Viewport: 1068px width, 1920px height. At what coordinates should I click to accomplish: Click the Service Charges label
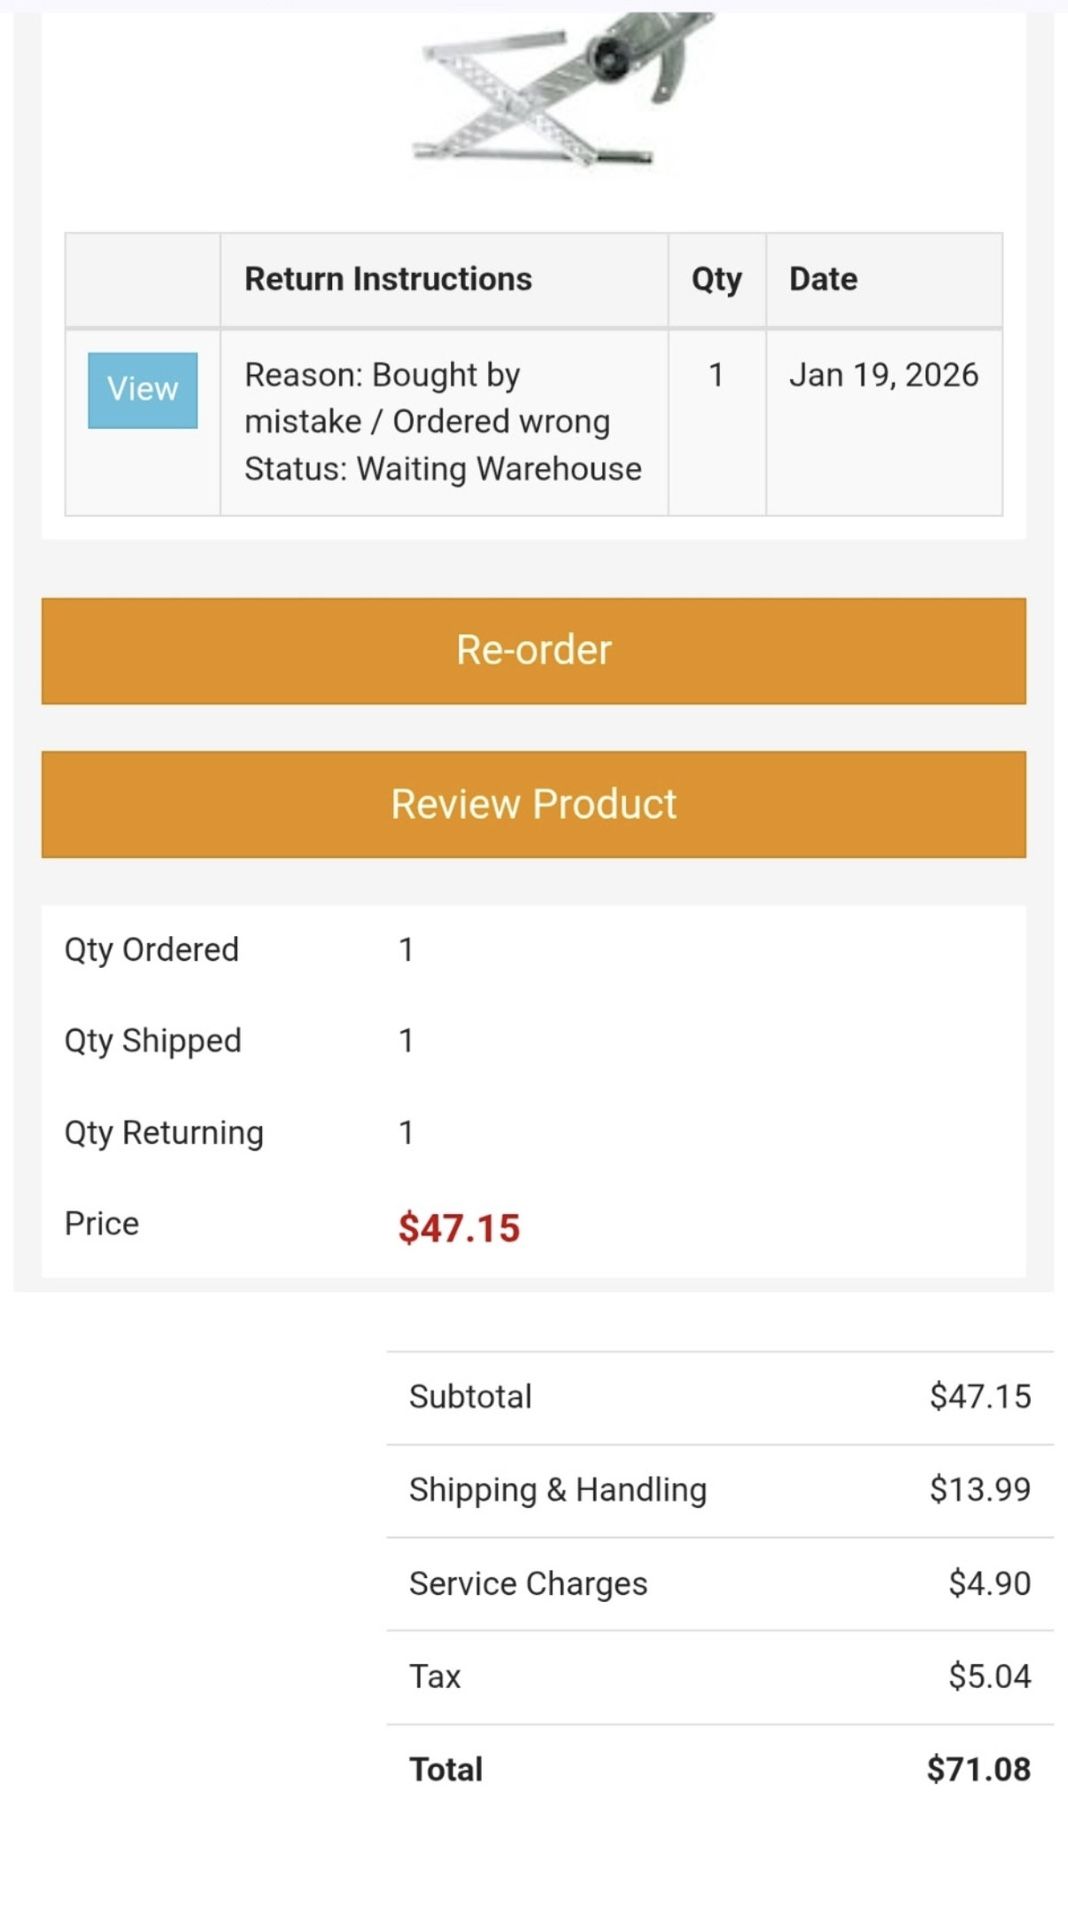(x=528, y=1584)
